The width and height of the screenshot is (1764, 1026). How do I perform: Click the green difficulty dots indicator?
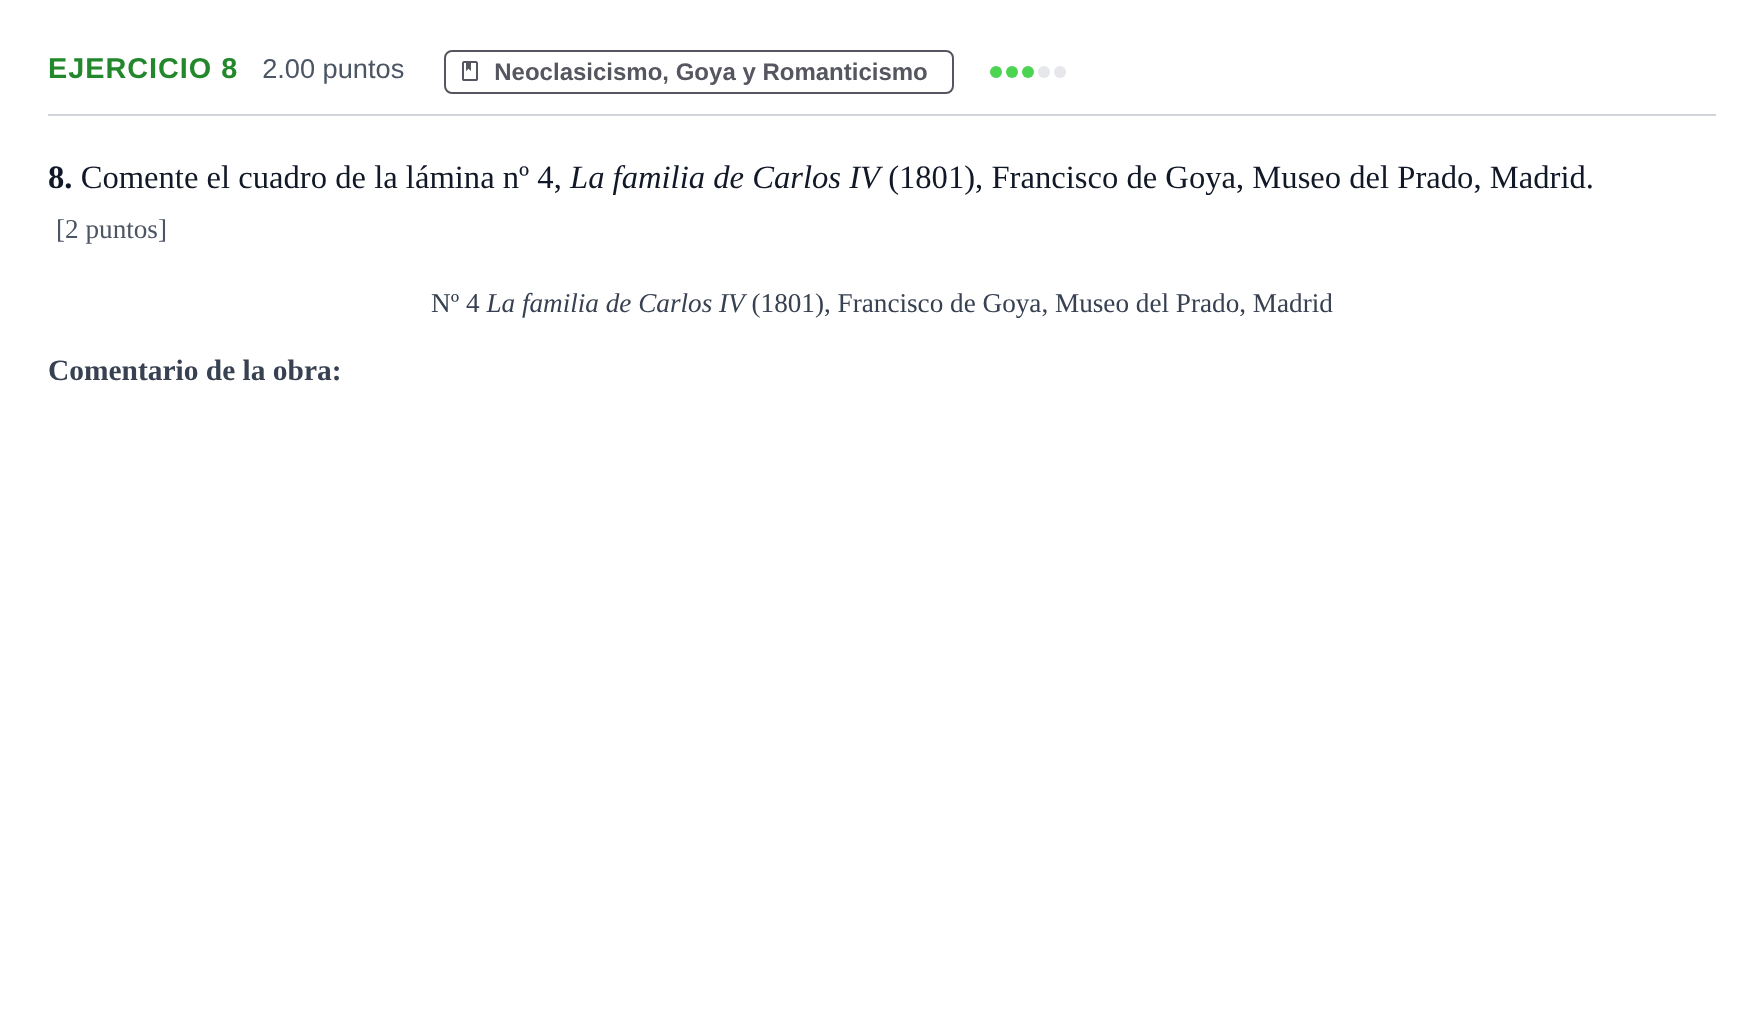(1028, 72)
